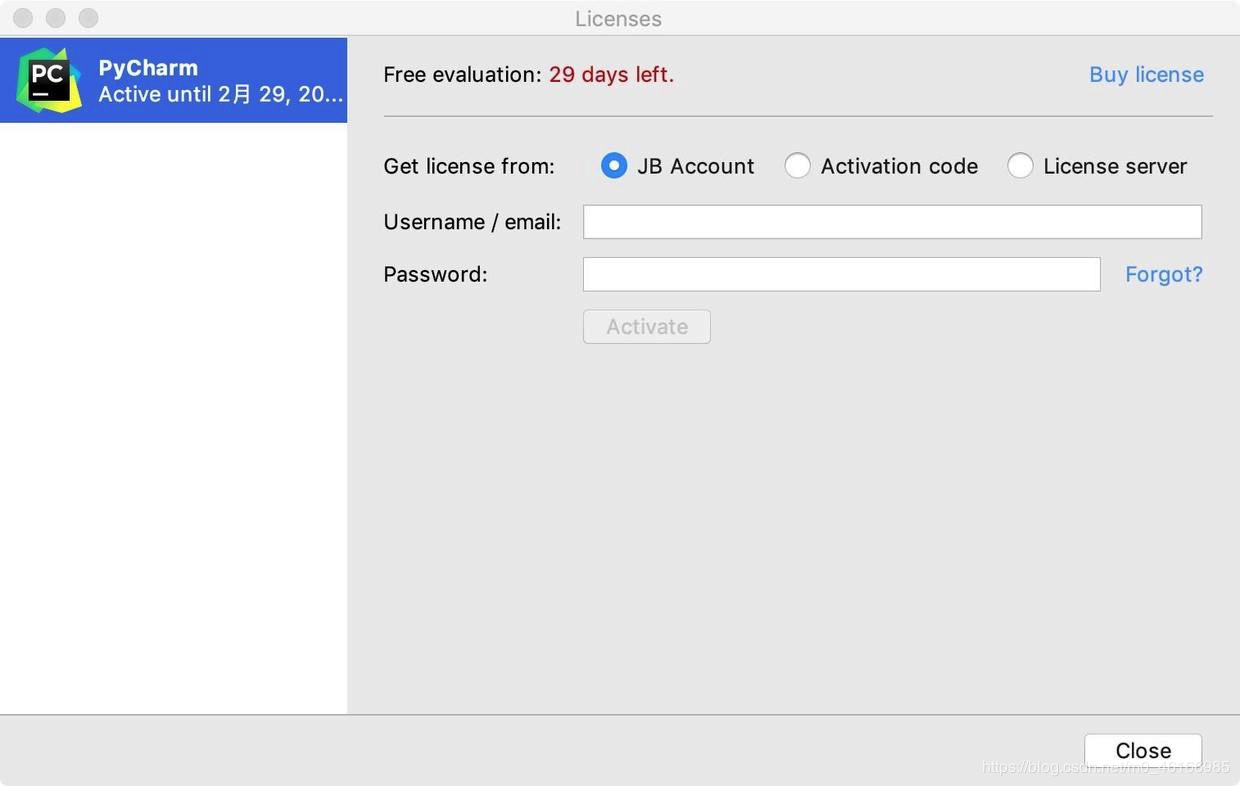Click into the Password input field

(x=841, y=274)
